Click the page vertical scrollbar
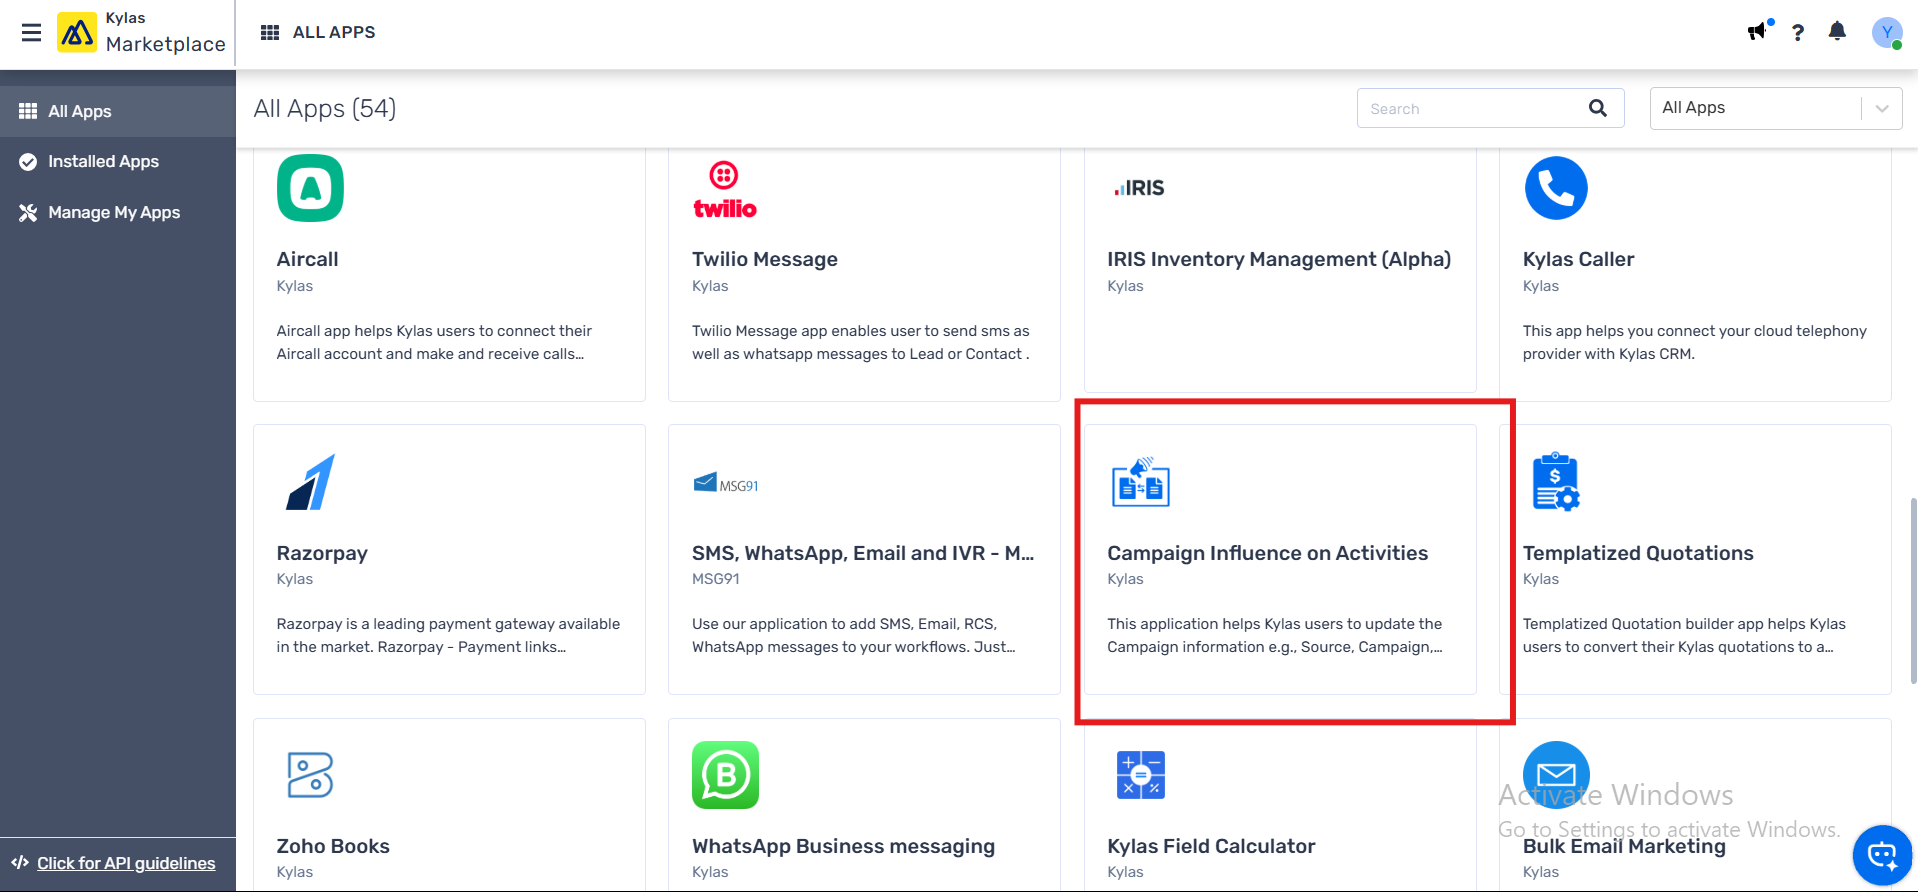Screen dimensions: 1918x892 click(1912, 590)
